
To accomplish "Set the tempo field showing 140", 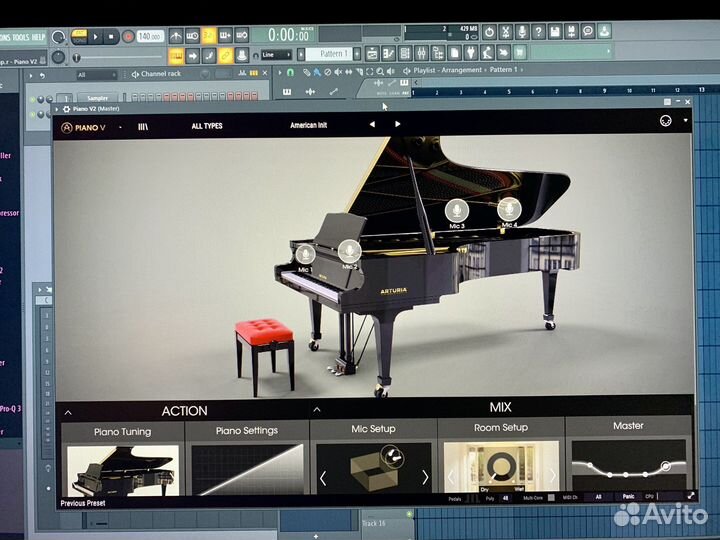I will (150, 36).
